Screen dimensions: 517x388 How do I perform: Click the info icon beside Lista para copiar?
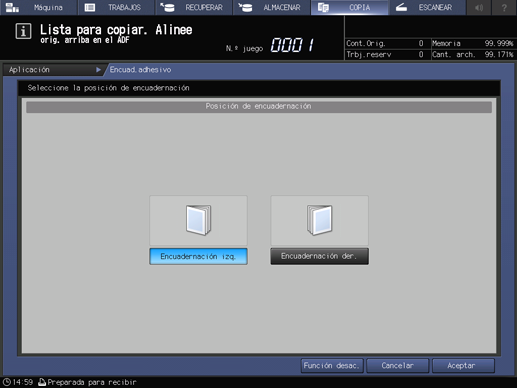[23, 31]
